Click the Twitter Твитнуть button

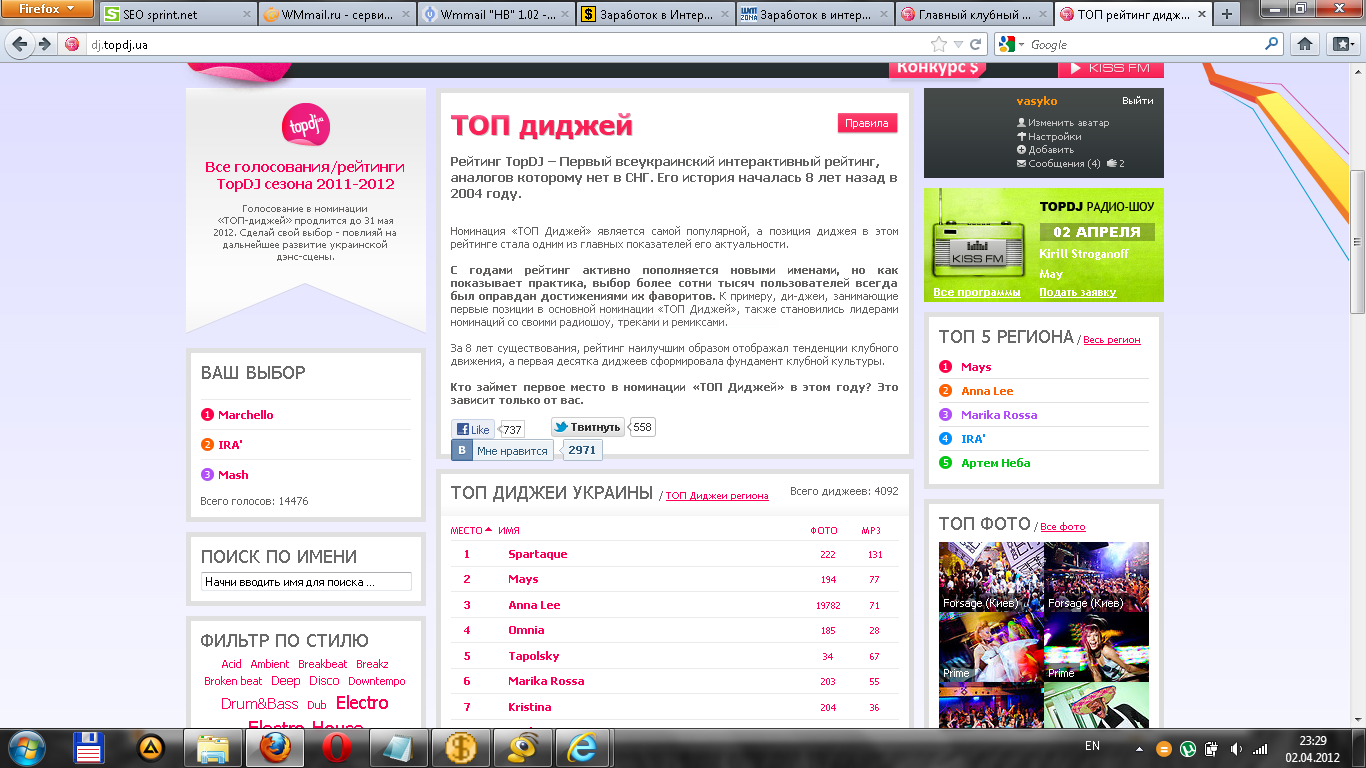point(588,427)
